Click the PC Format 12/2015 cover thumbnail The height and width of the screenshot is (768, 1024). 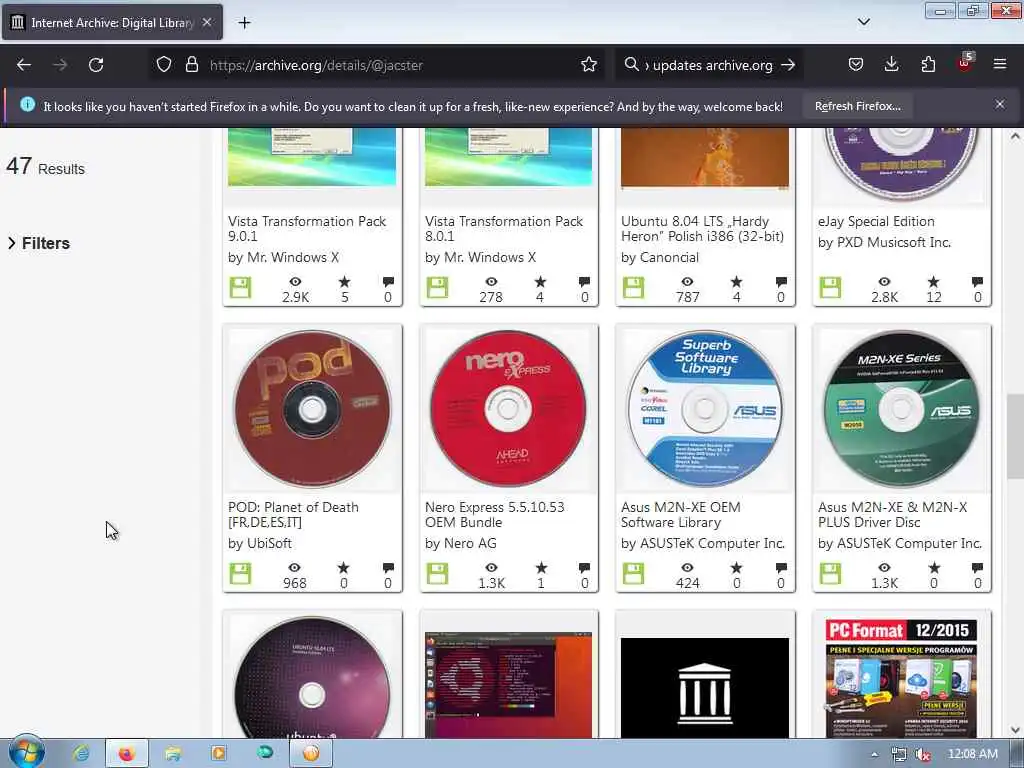[901, 679]
